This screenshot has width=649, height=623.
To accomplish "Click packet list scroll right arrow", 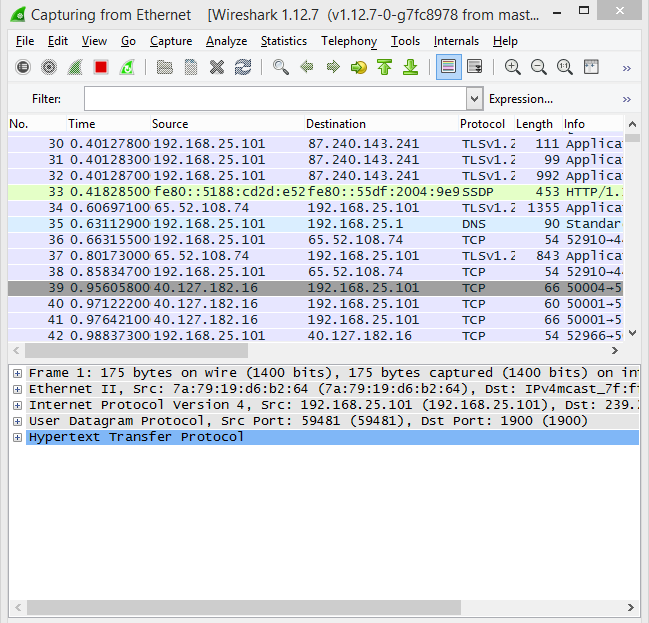I will point(615,351).
